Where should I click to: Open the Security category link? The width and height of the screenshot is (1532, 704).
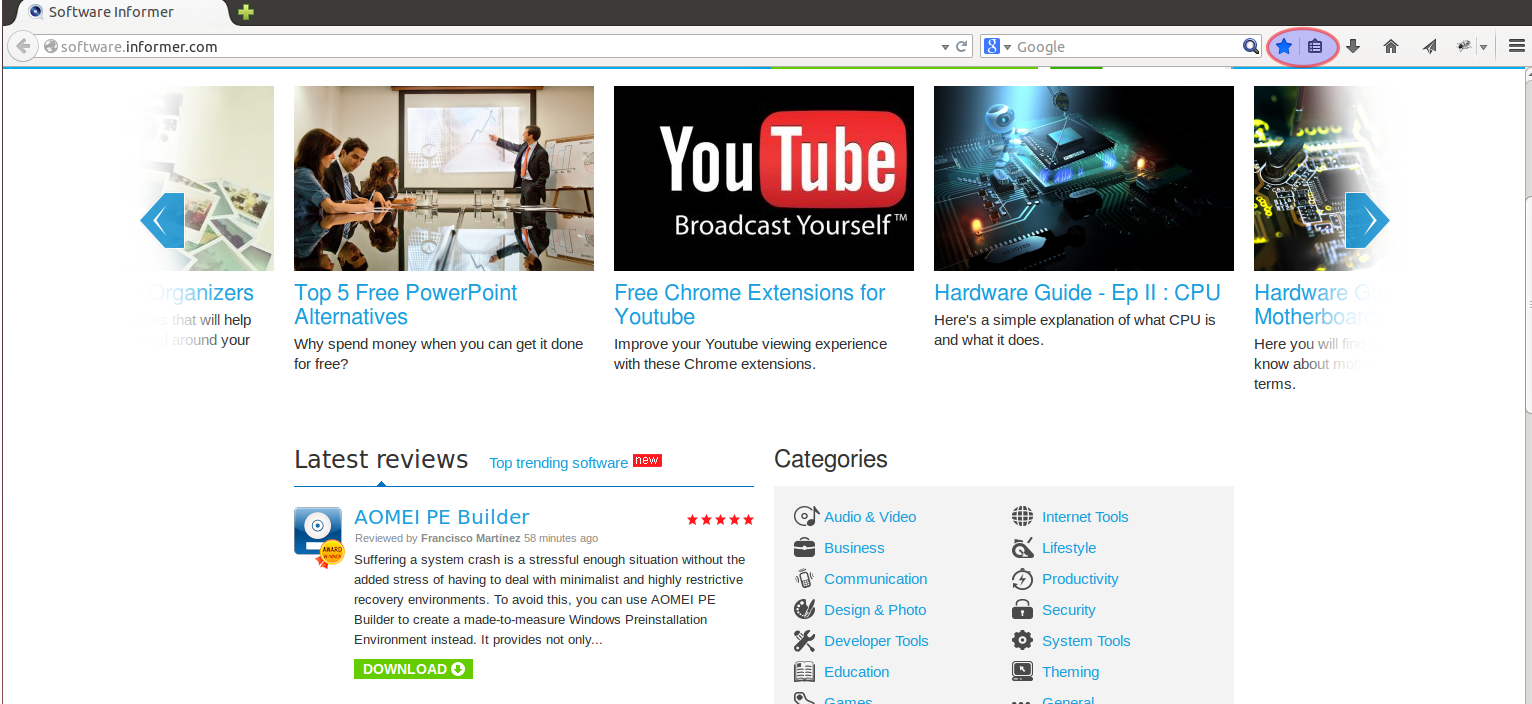(x=1068, y=610)
